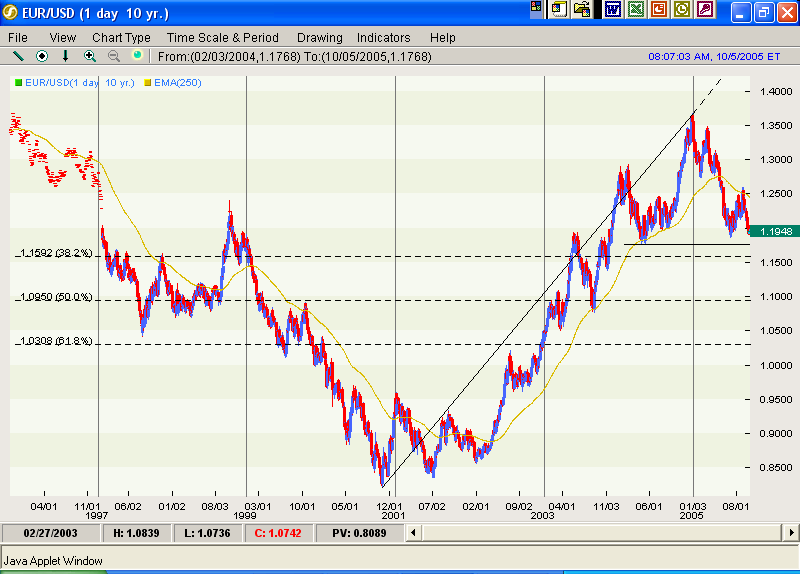The image size is (800, 574).
Task: Open the File menu
Action: (18, 37)
